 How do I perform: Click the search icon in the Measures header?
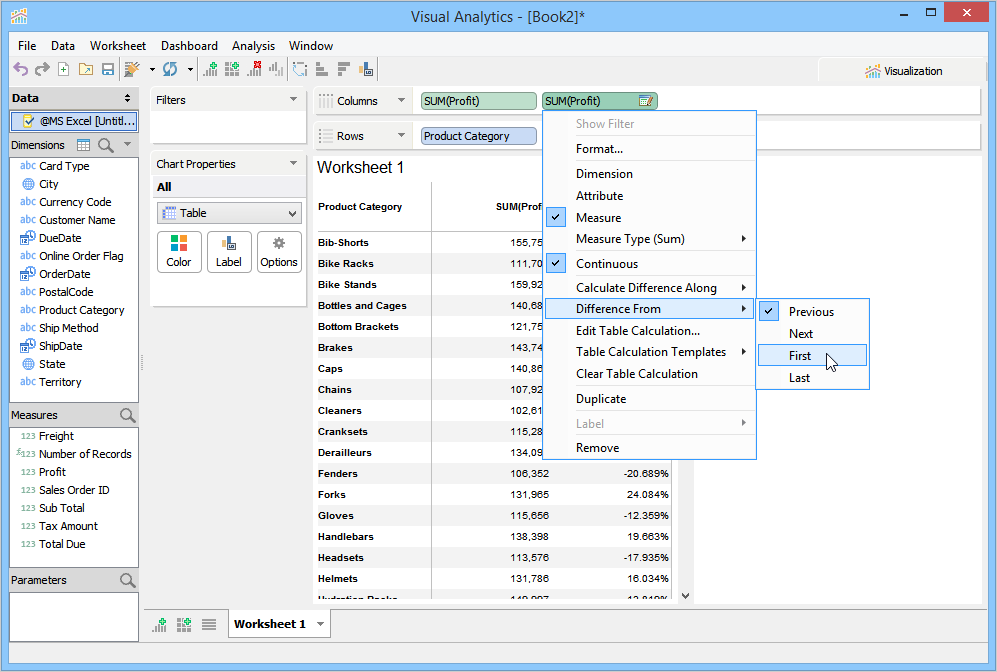pyautogui.click(x=127, y=415)
